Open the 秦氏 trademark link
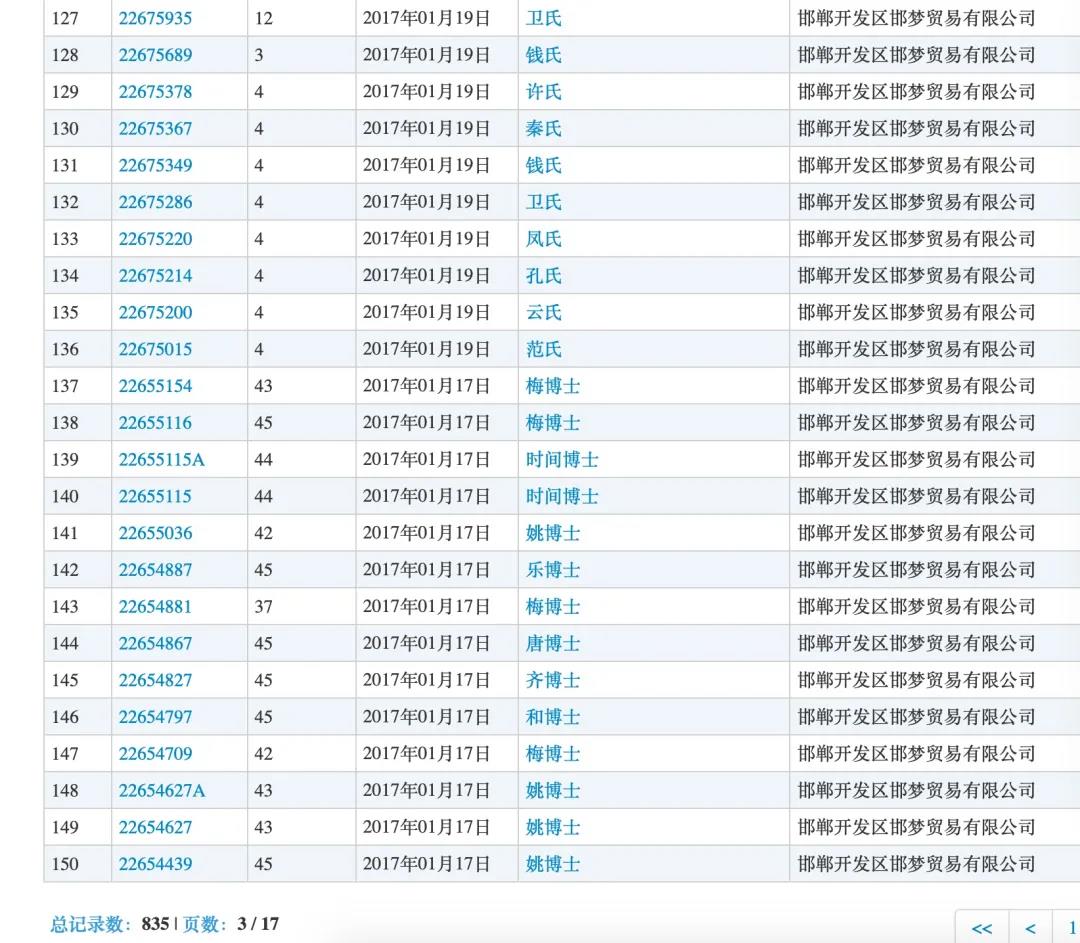This screenshot has width=1080, height=943. pyautogui.click(x=544, y=129)
